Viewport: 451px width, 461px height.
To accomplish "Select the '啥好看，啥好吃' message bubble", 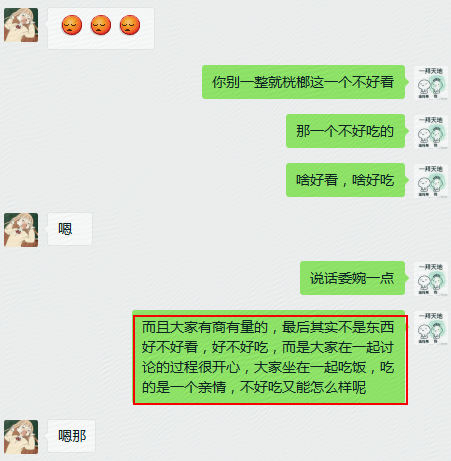I will pyautogui.click(x=347, y=180).
